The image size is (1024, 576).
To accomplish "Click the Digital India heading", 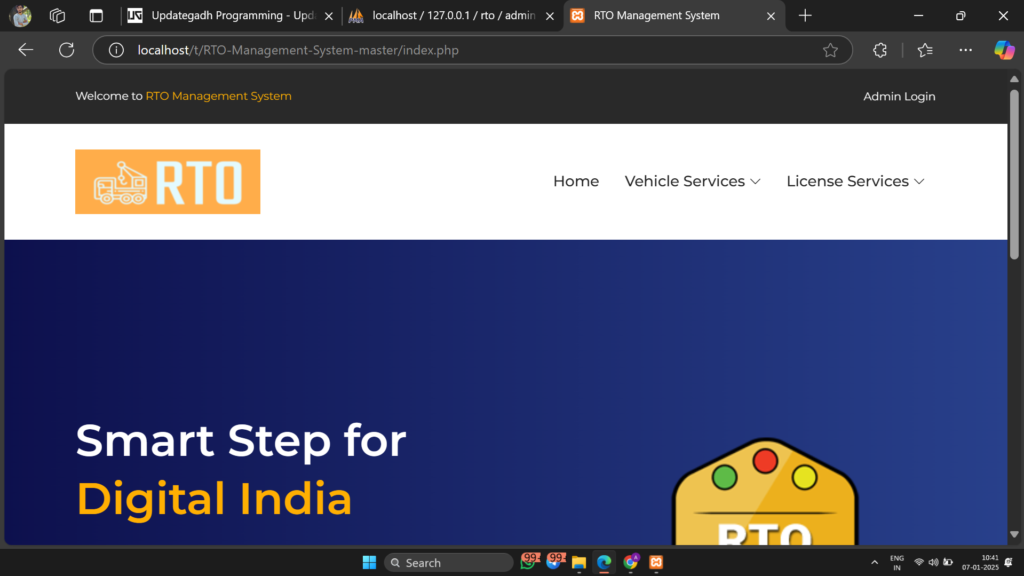I will (214, 499).
